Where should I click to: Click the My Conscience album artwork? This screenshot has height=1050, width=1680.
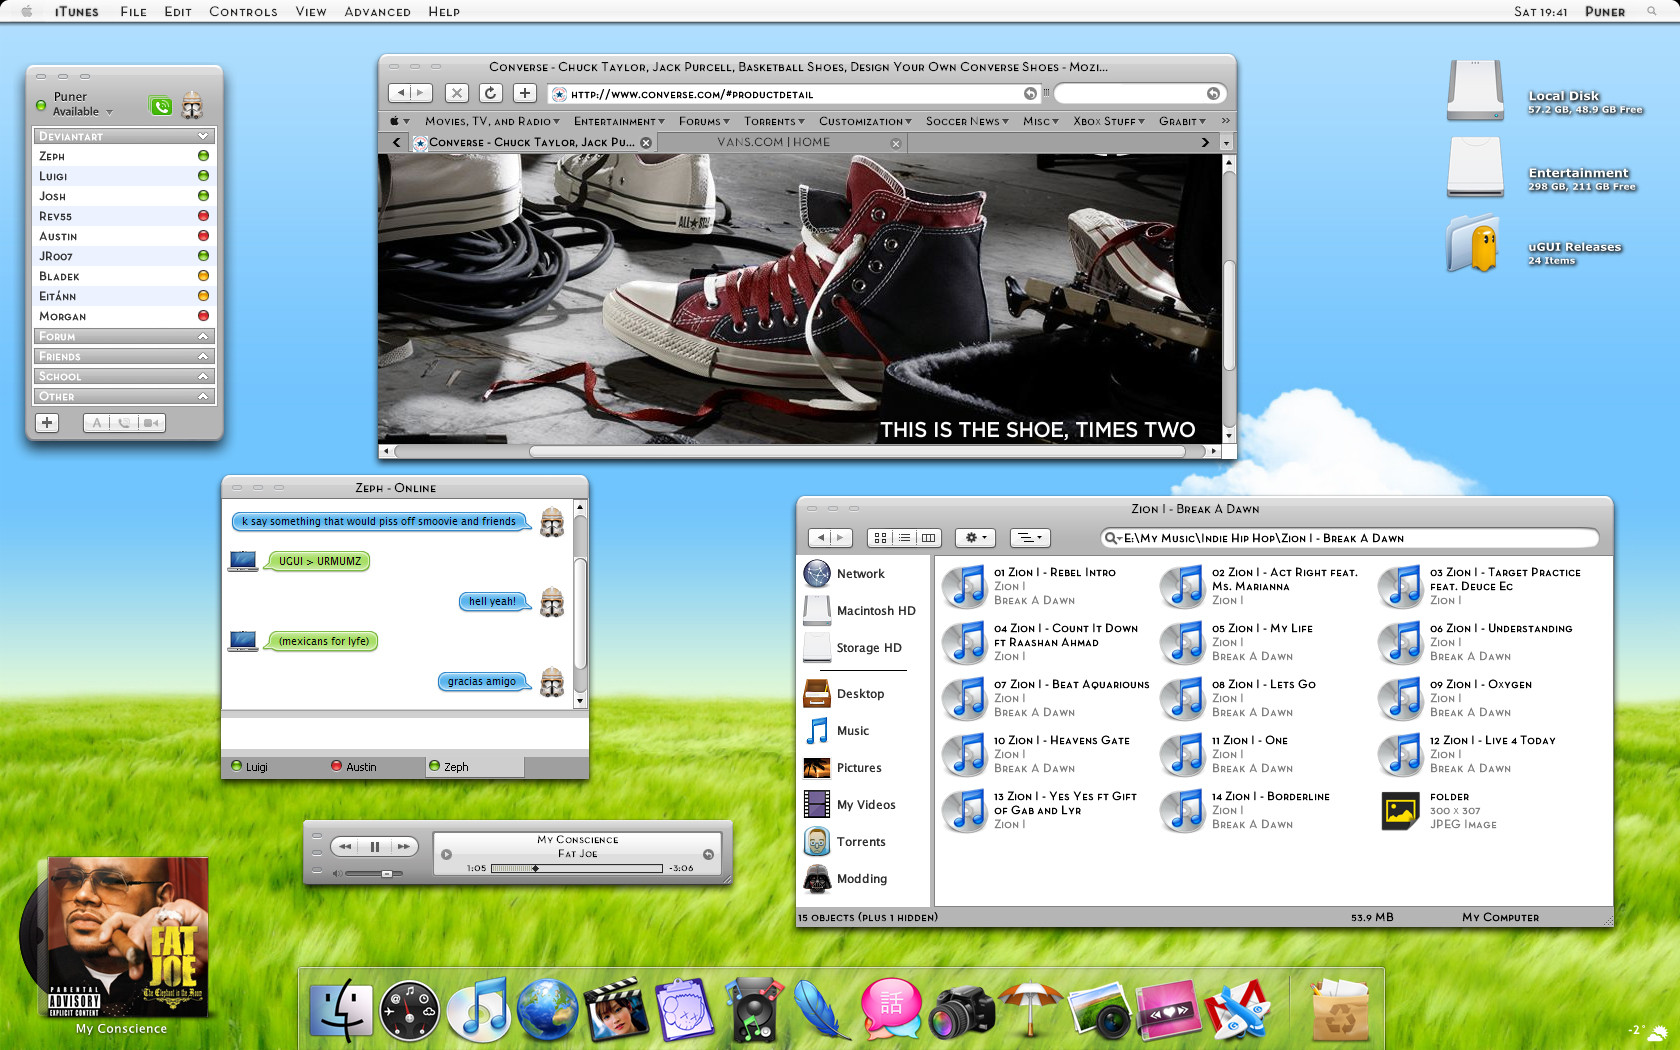128,937
